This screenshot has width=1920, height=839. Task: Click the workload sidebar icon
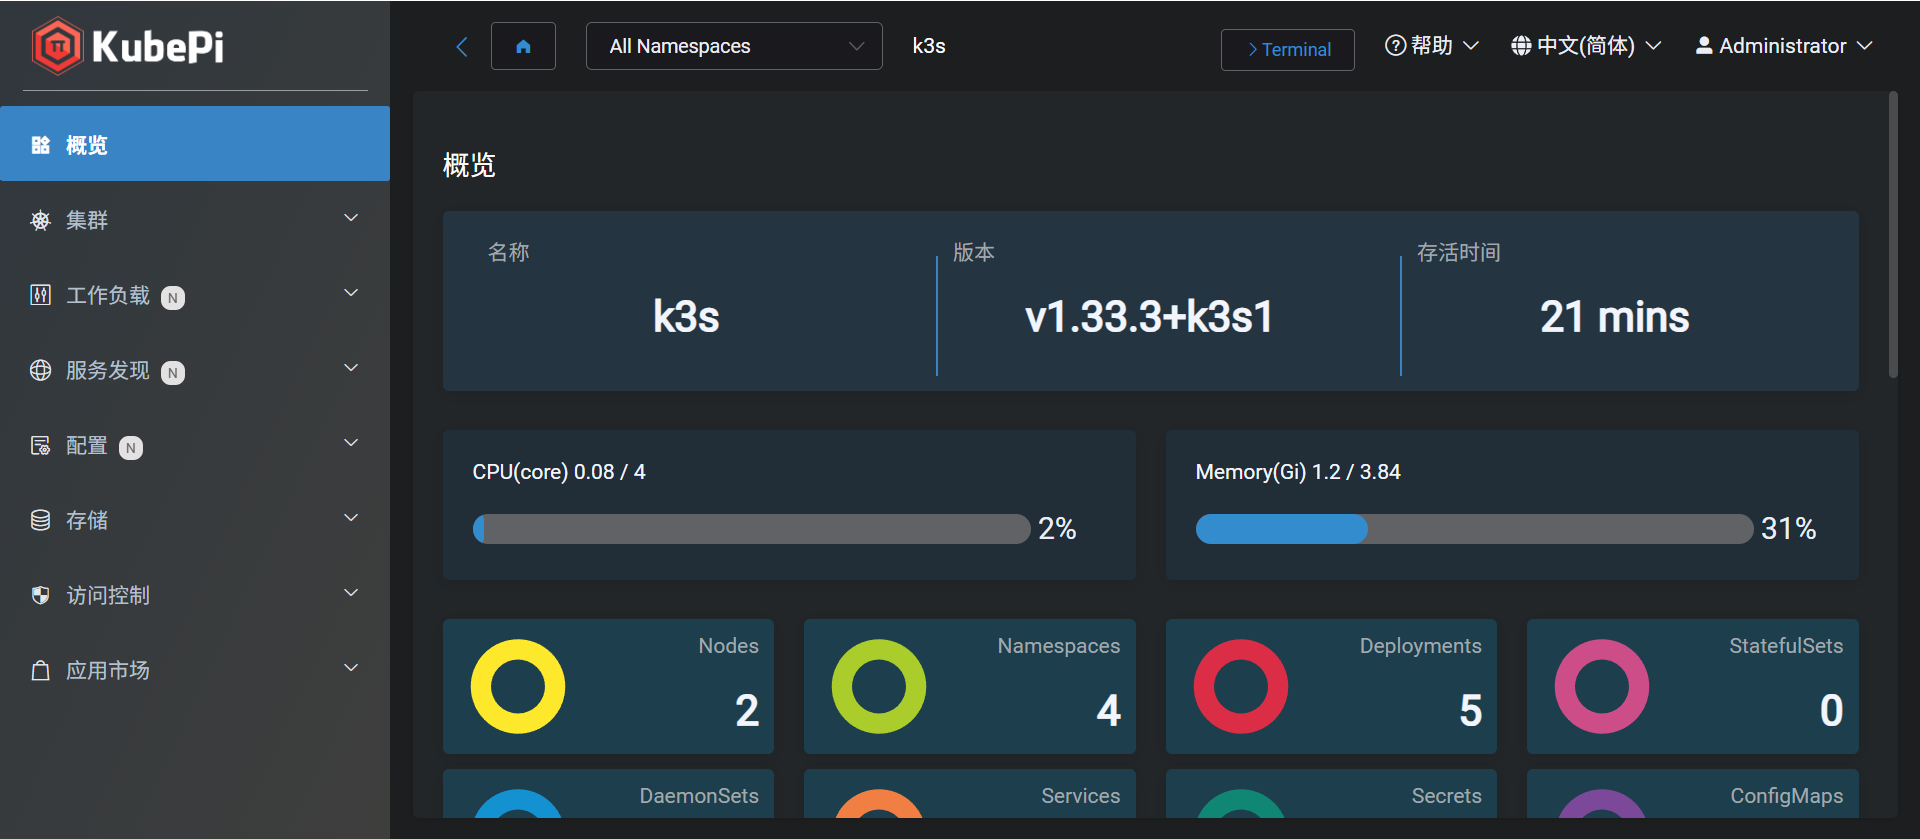[40, 295]
